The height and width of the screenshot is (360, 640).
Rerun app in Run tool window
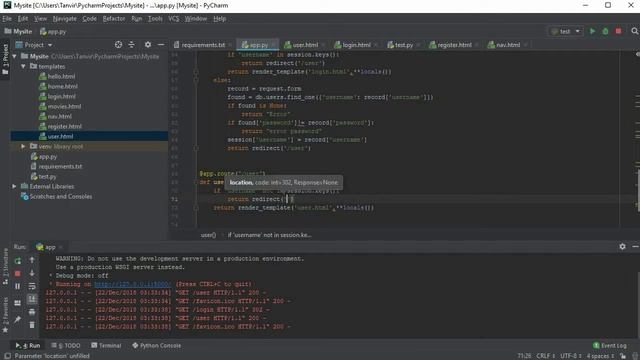18,260
